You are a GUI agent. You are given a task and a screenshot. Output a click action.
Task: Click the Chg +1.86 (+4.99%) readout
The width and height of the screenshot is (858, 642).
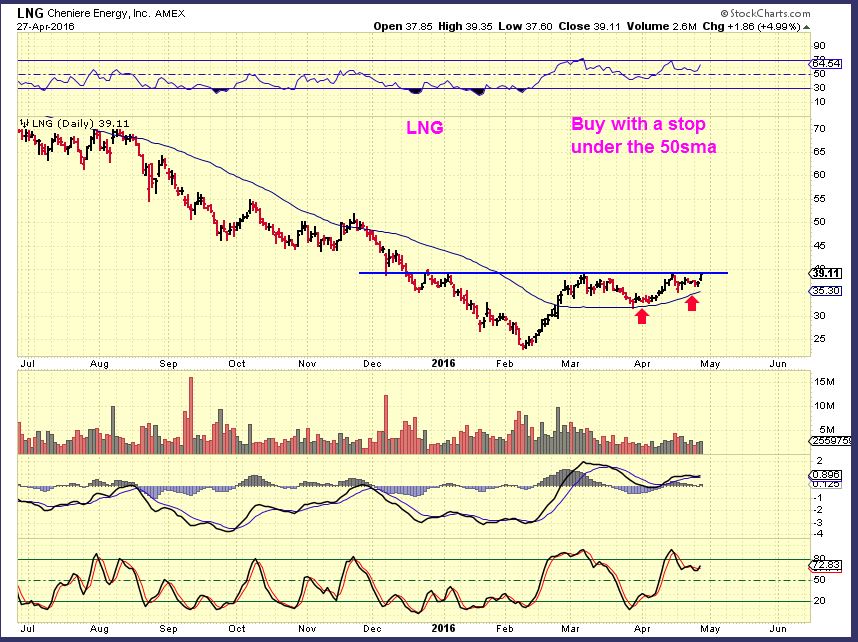point(751,26)
